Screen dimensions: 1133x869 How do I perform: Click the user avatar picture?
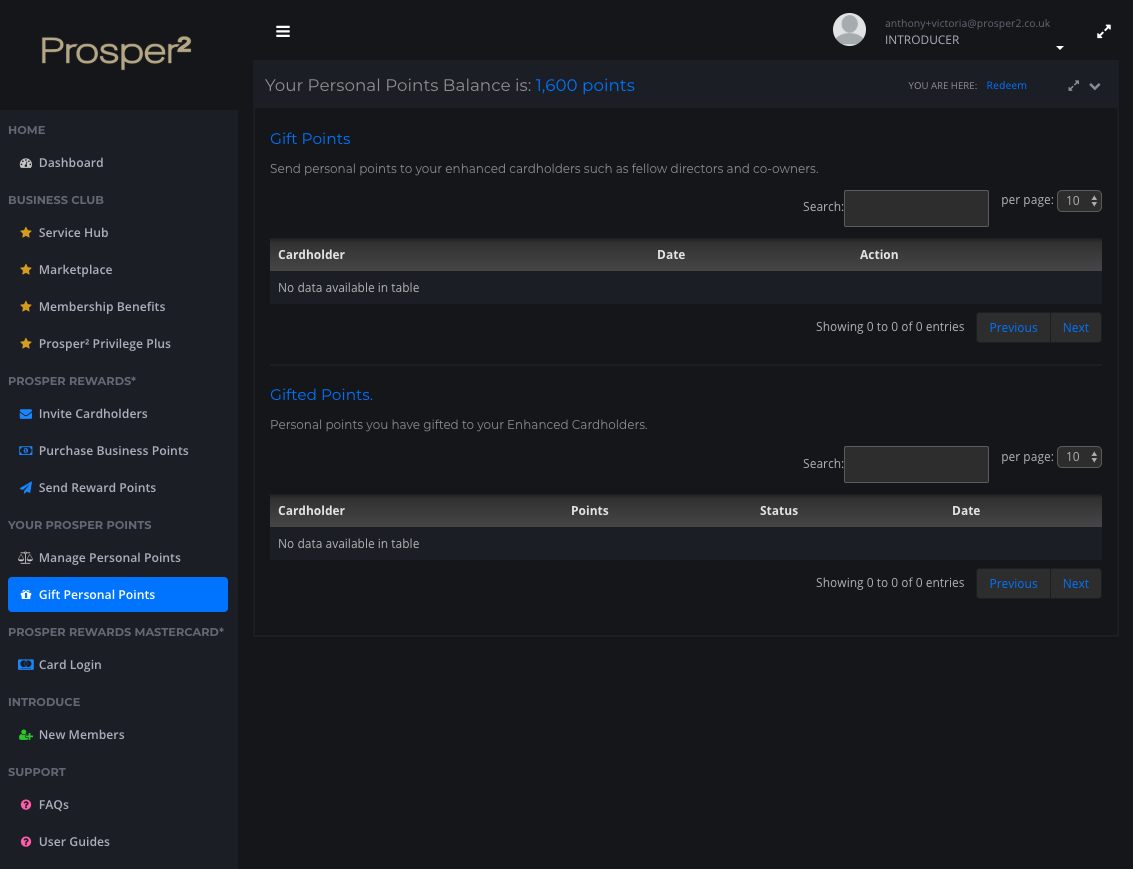(849, 30)
